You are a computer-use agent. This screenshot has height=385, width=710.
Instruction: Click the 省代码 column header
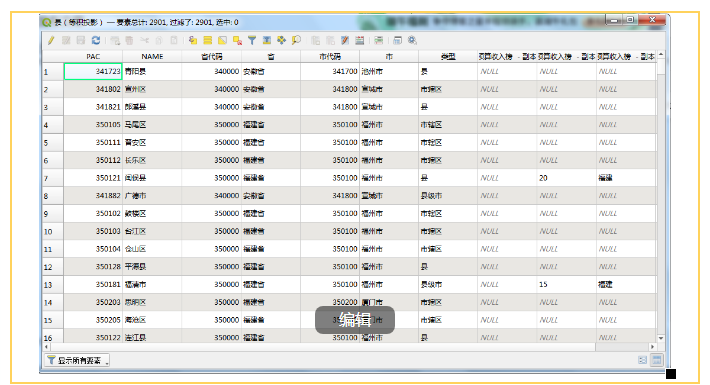click(x=211, y=57)
